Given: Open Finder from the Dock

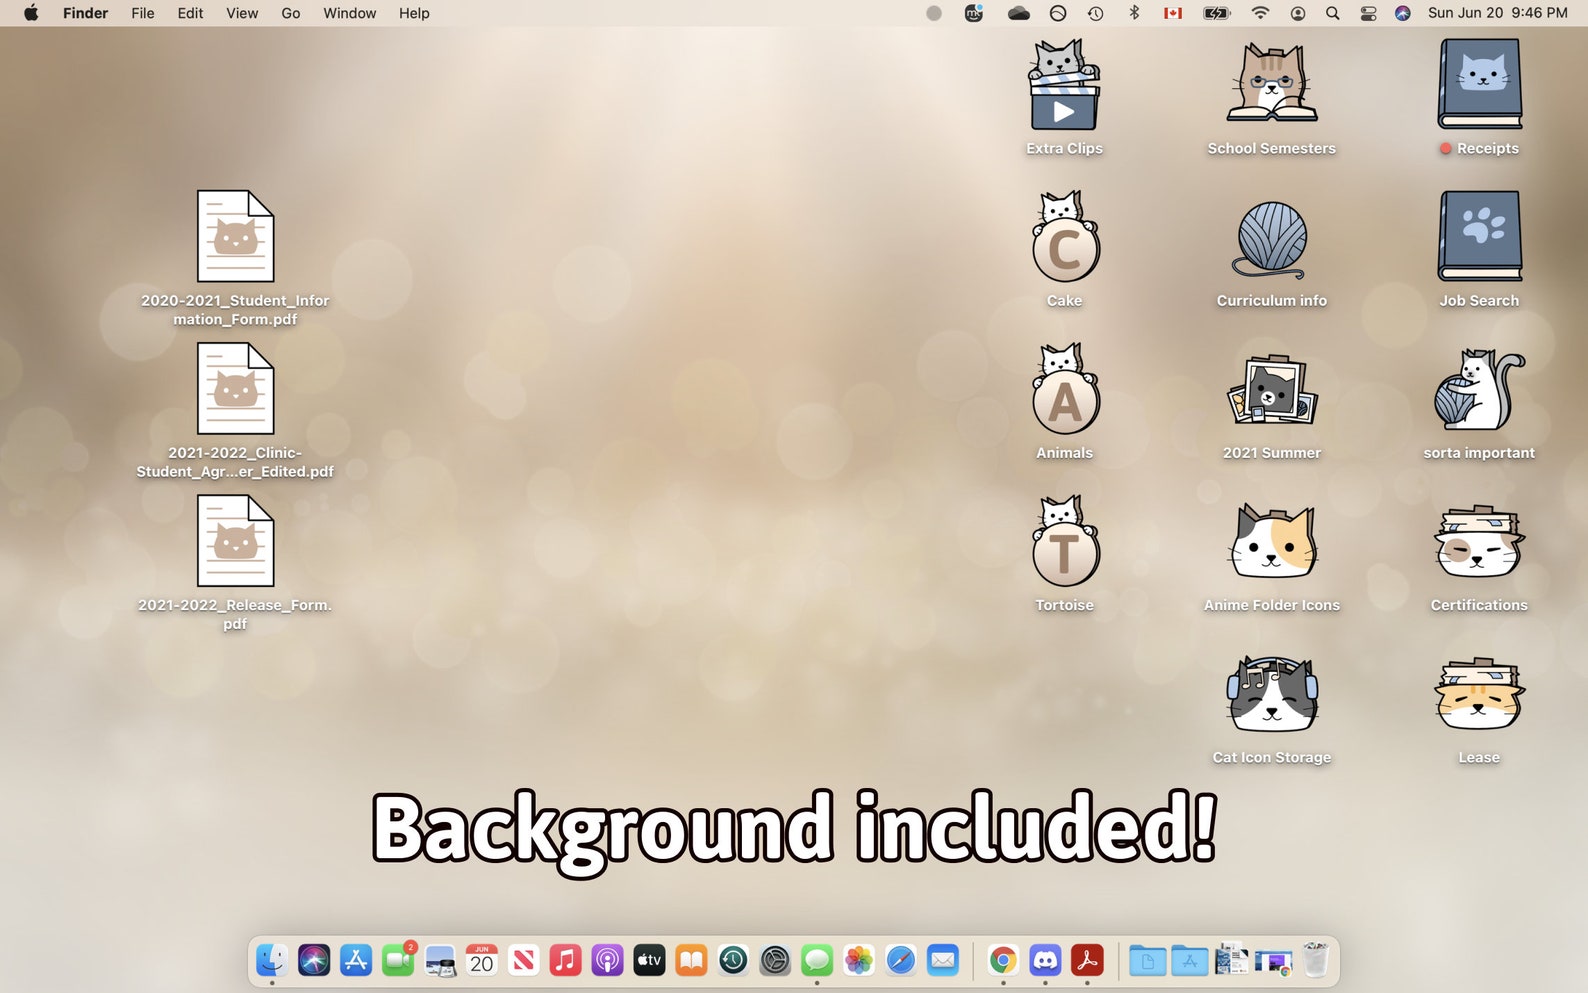Looking at the screenshot, I should point(272,961).
